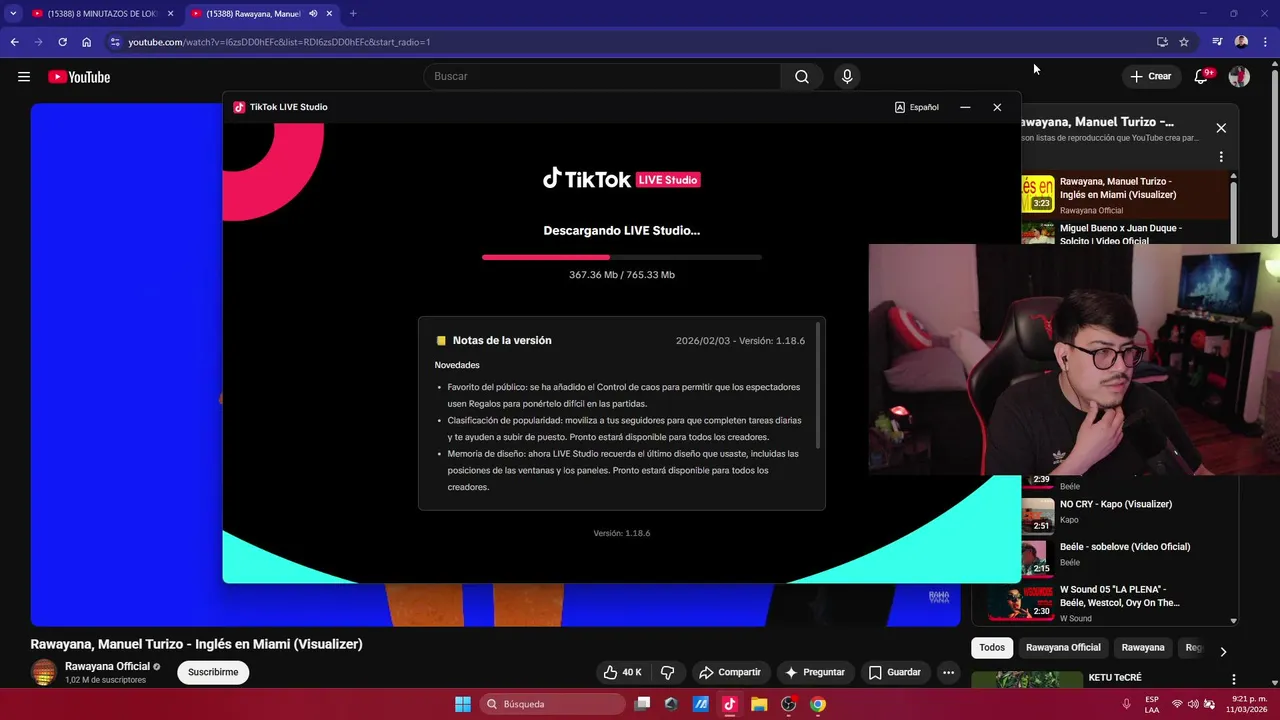Click the Chrome address bar URL

pyautogui.click(x=279, y=42)
